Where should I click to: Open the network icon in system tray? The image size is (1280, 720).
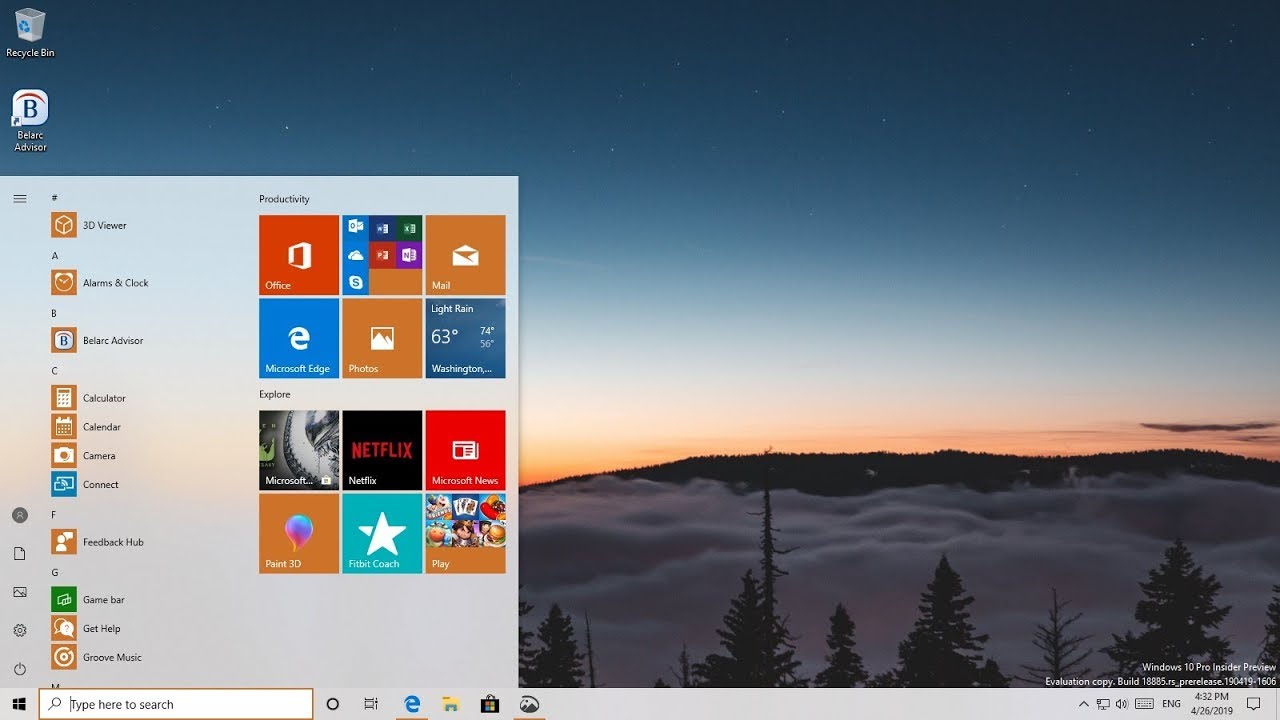point(1104,704)
